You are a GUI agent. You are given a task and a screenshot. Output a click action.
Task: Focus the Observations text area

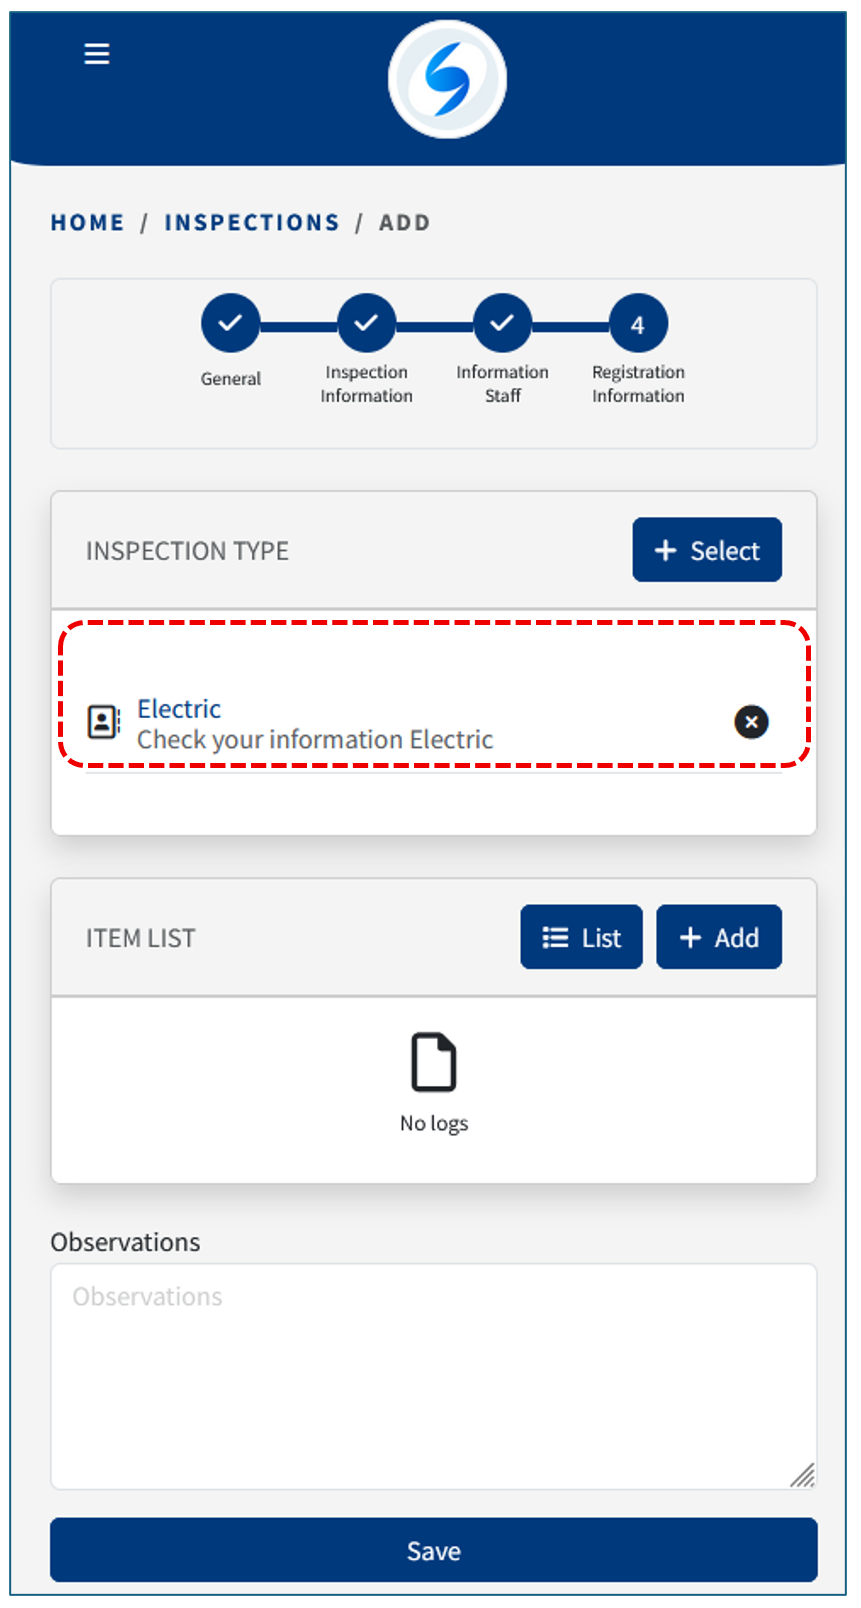tap(433, 1376)
